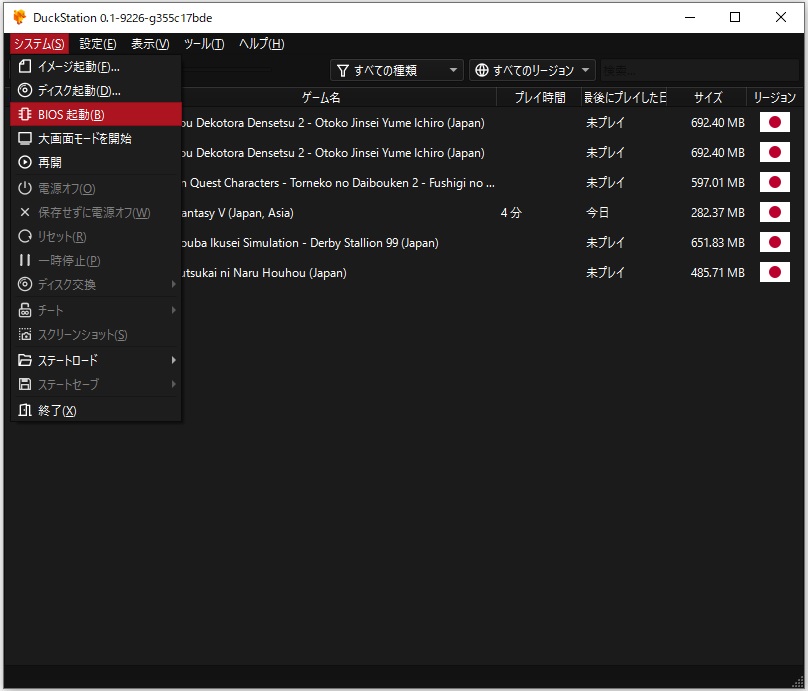Screen dimensions: 808x691
Task: Click the floppy icon beside ステートセーブ
Action: 25,384
